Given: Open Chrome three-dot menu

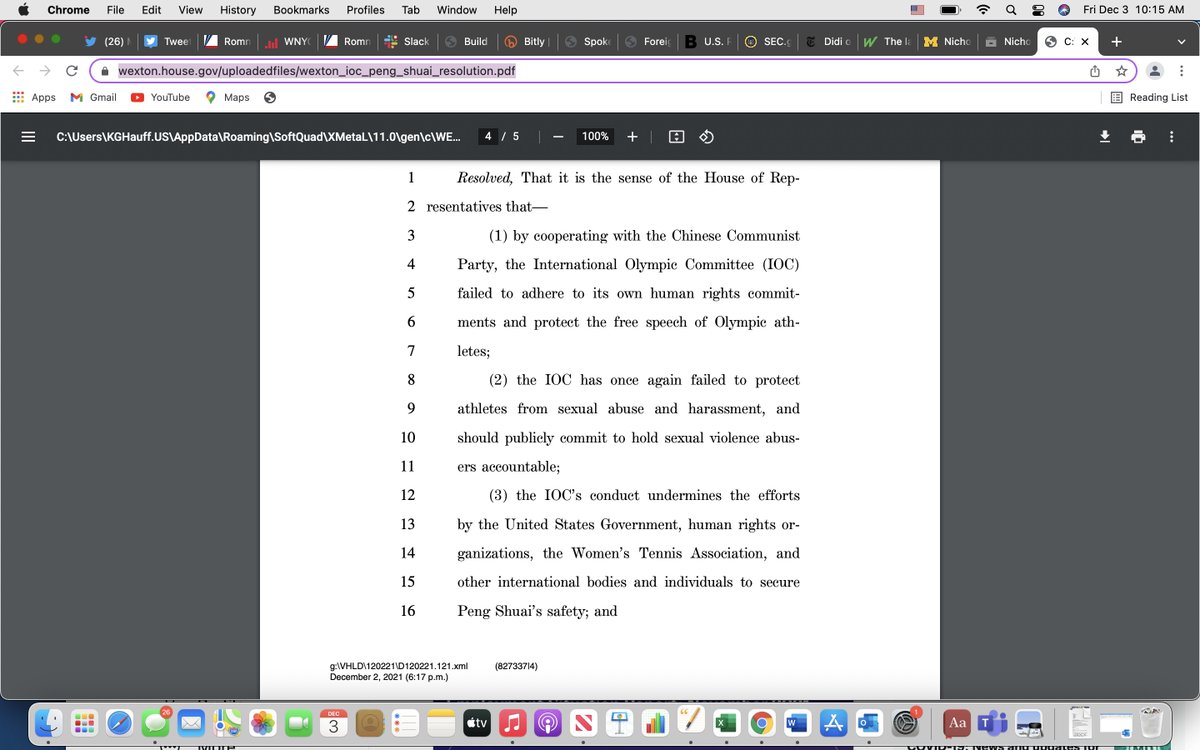Looking at the screenshot, I should point(1182,71).
